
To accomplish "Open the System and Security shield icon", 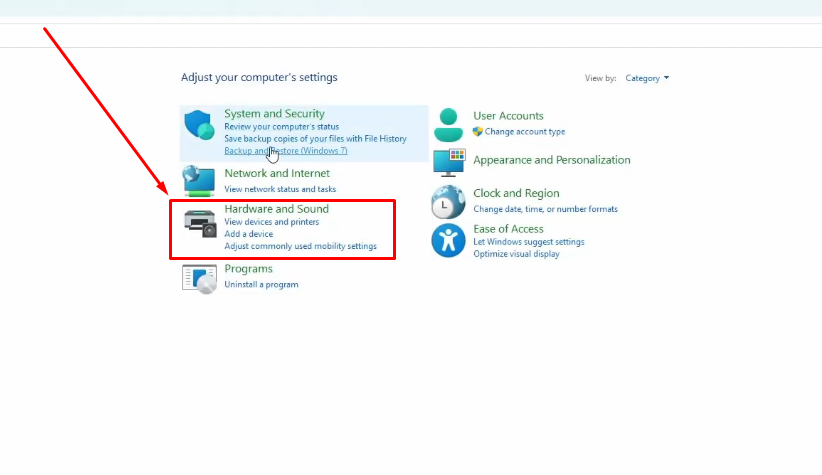I will coord(199,125).
